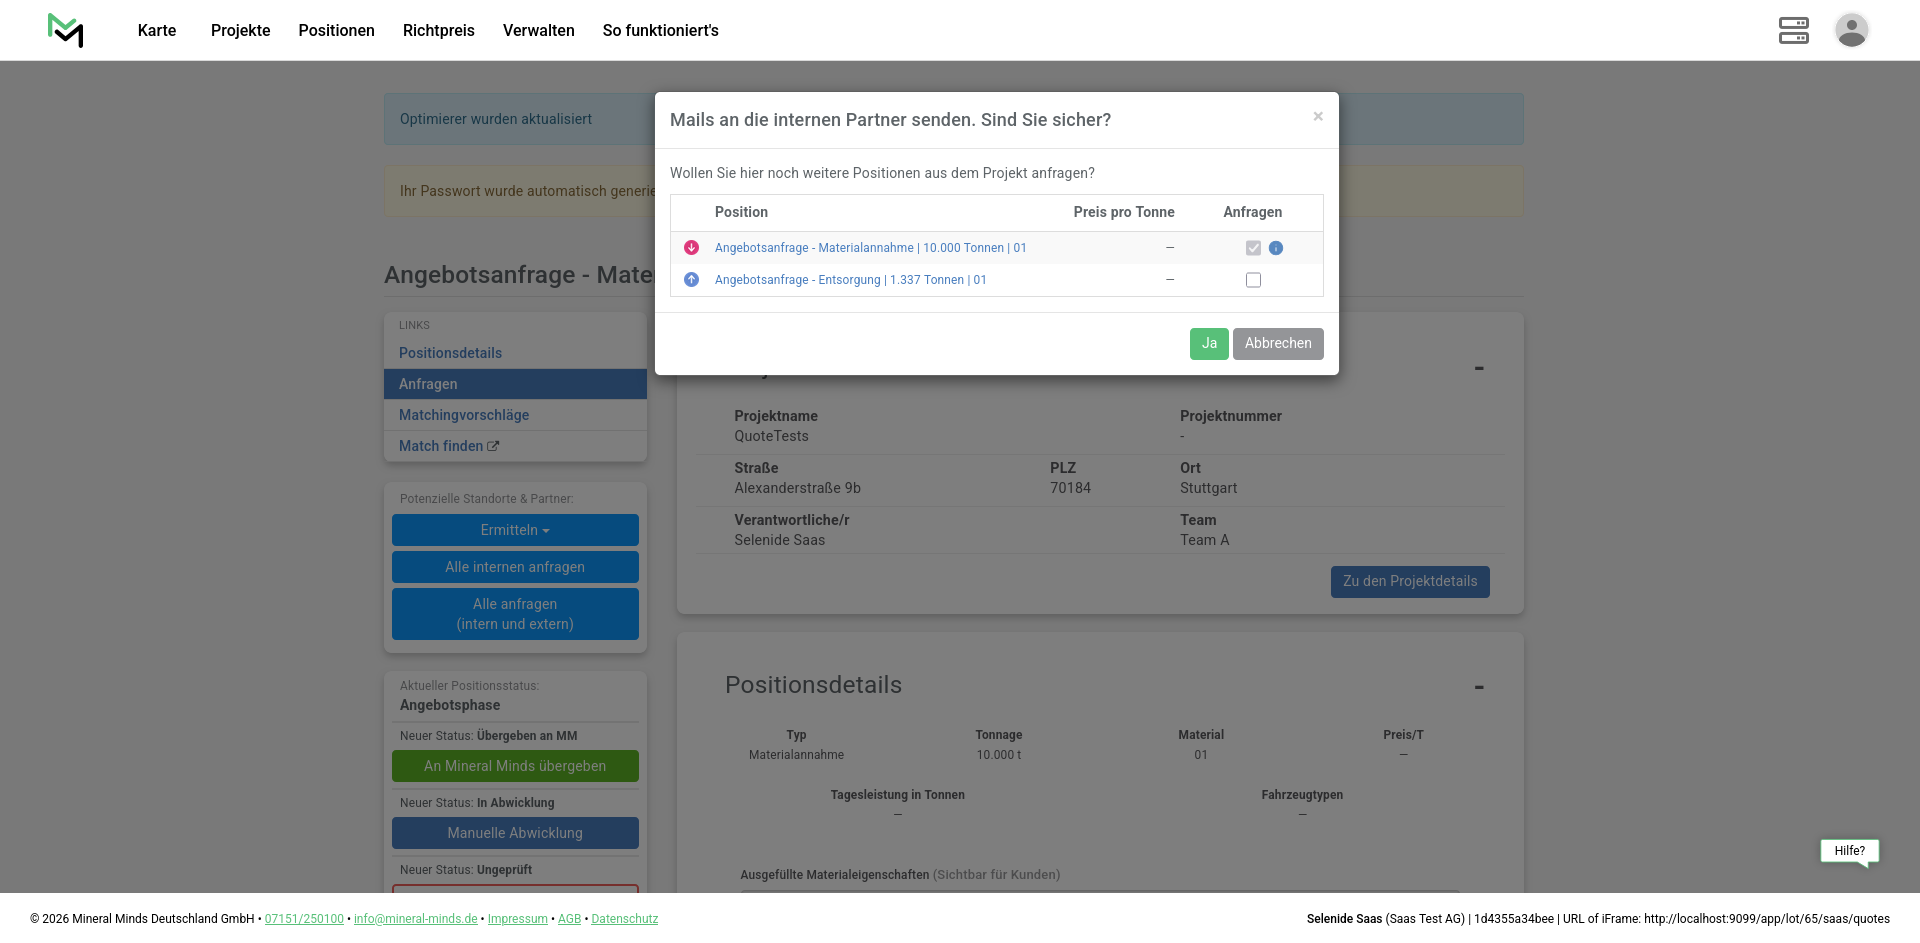
Task: Open the Projekte menu
Action: (240, 30)
